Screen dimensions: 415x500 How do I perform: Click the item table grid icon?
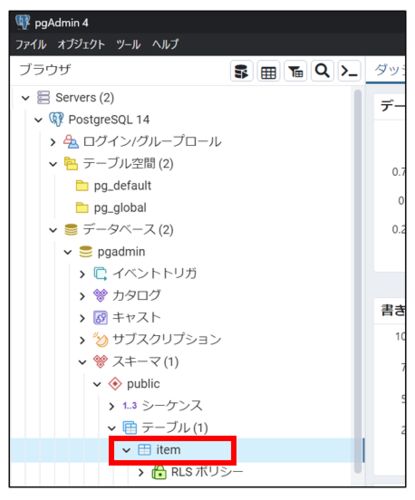pyautogui.click(x=144, y=450)
